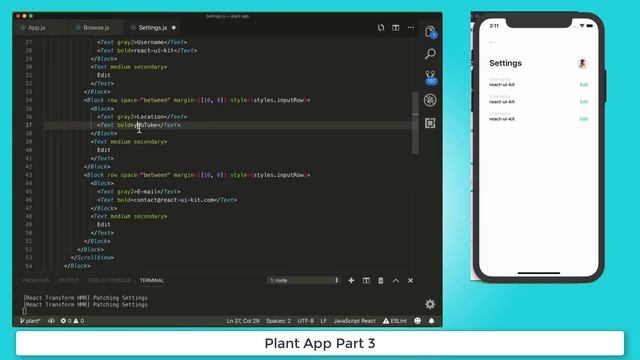The height and width of the screenshot is (360, 640).
Task: Change end of line via LF entry
Action: (324, 321)
